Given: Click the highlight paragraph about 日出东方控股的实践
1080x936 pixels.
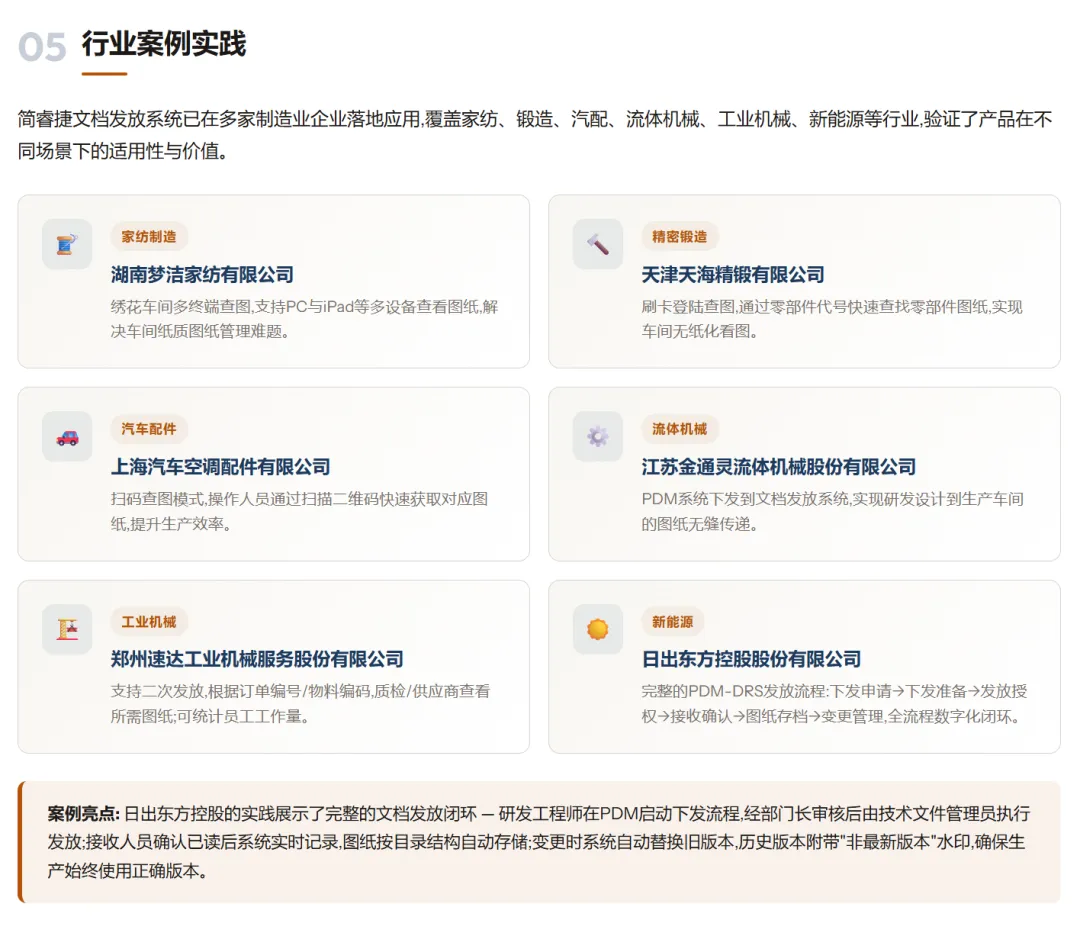Looking at the screenshot, I should [x=539, y=842].
